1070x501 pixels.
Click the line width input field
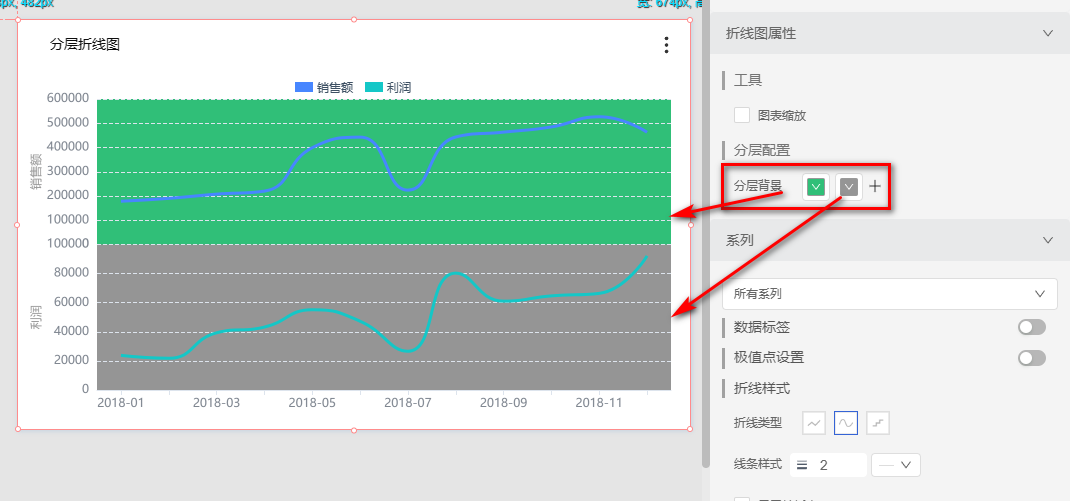click(x=838, y=465)
